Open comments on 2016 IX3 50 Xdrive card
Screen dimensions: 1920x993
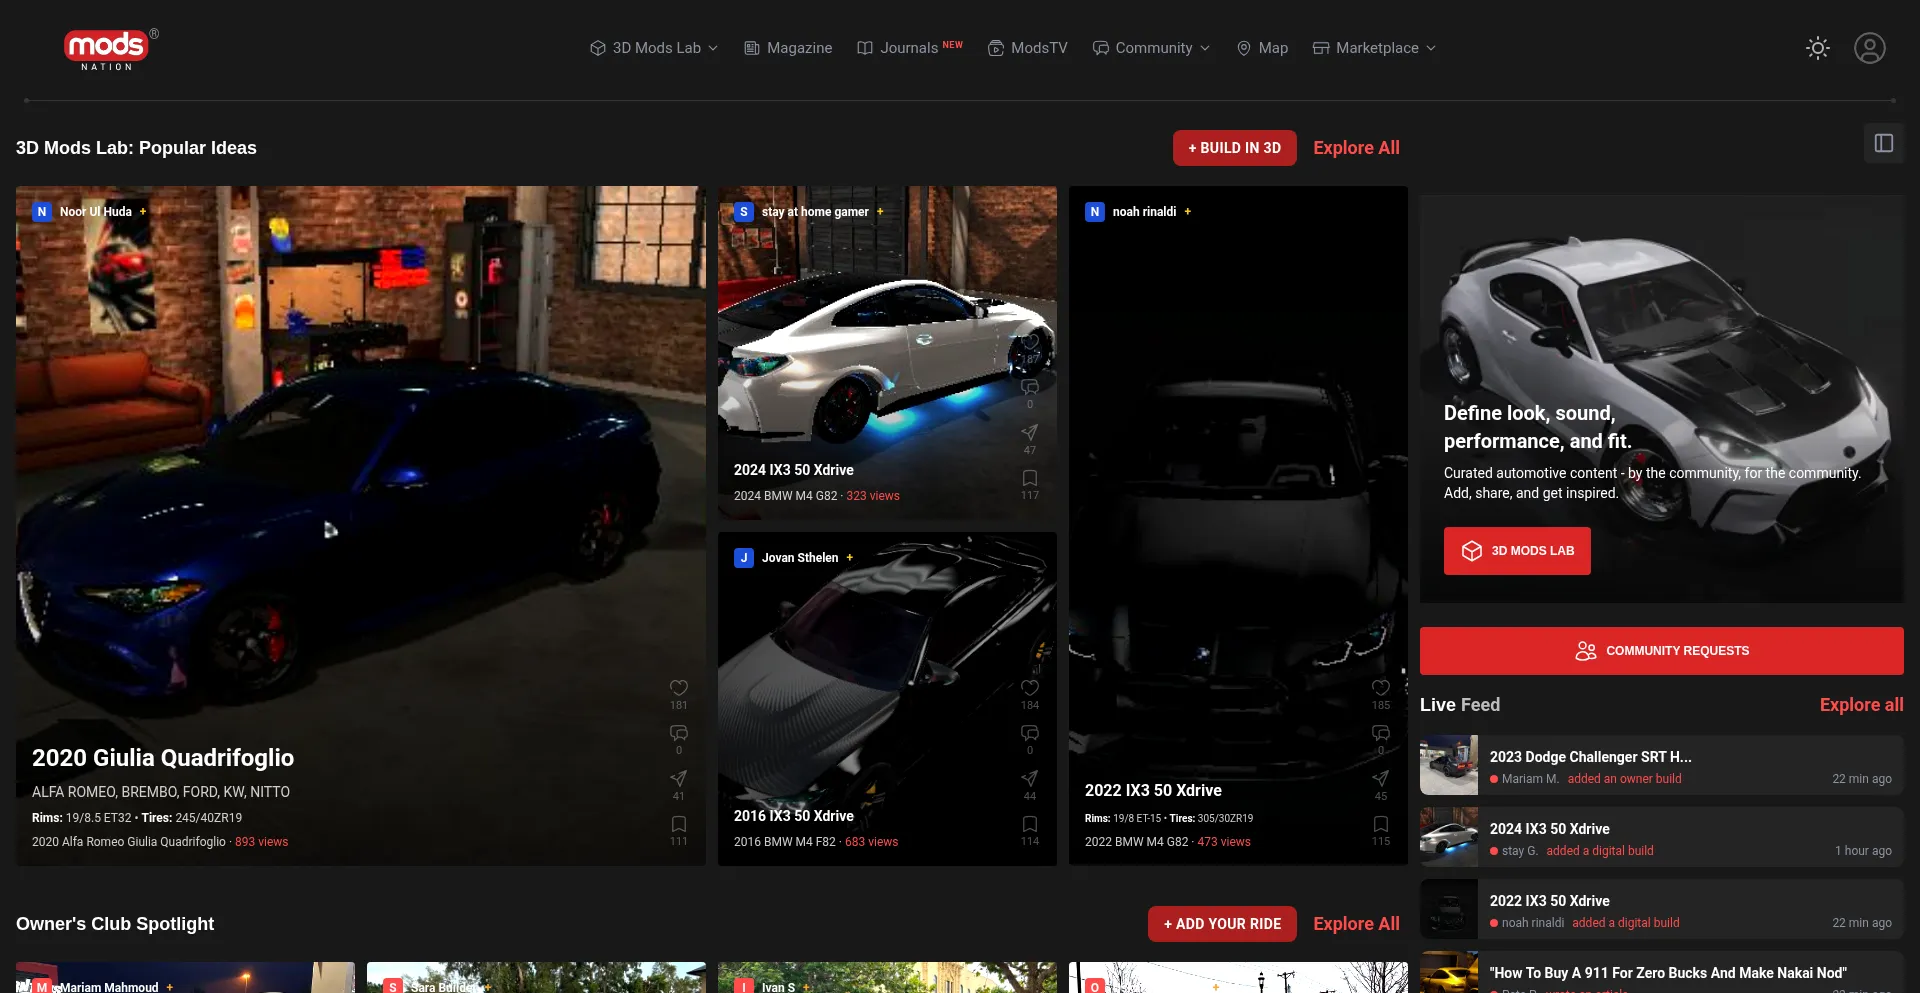[x=1030, y=733]
